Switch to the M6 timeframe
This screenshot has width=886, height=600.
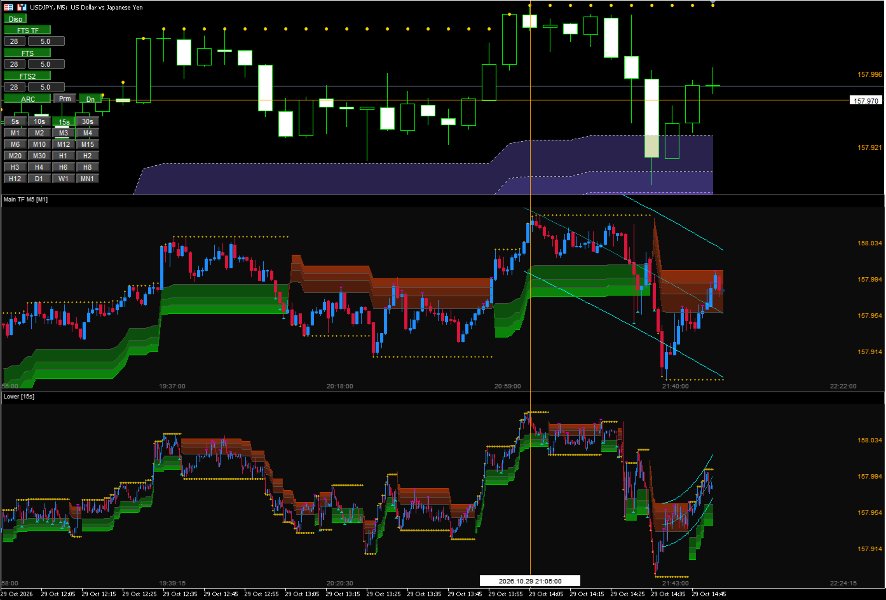pyautogui.click(x=15, y=144)
